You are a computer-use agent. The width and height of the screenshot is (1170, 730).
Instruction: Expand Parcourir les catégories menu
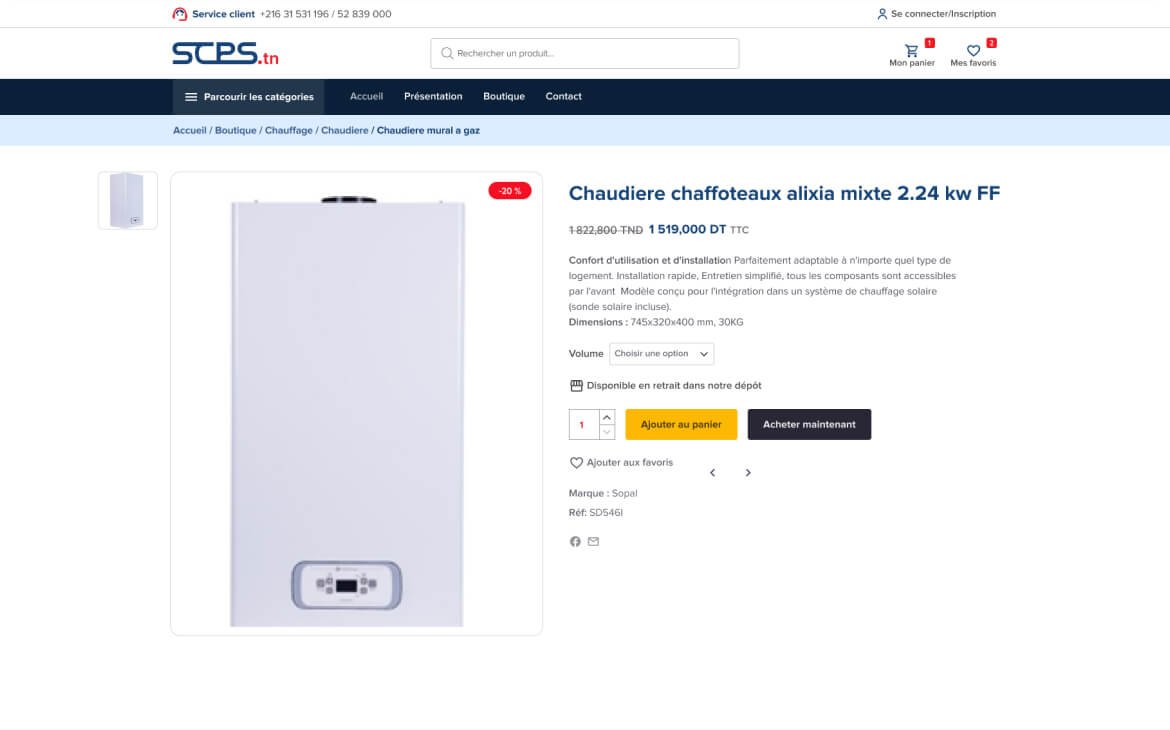248,97
